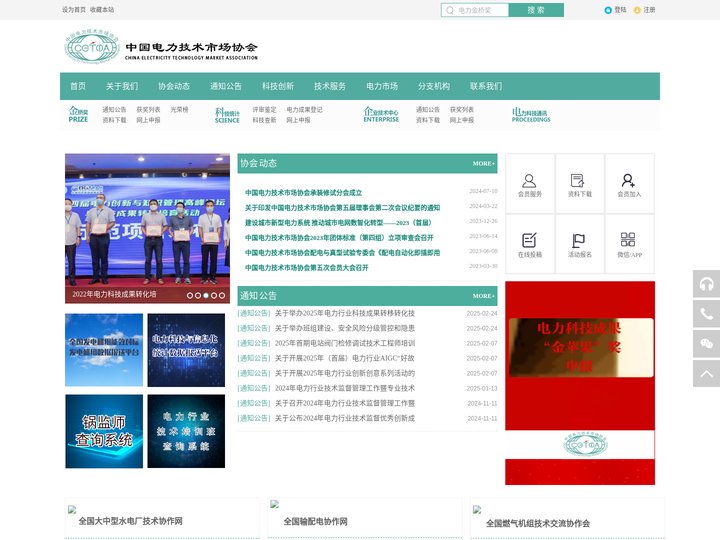Image resolution: width=720 pixels, height=540 pixels.
Task: Open the 资料下载 document download icon
Action: [x=577, y=180]
